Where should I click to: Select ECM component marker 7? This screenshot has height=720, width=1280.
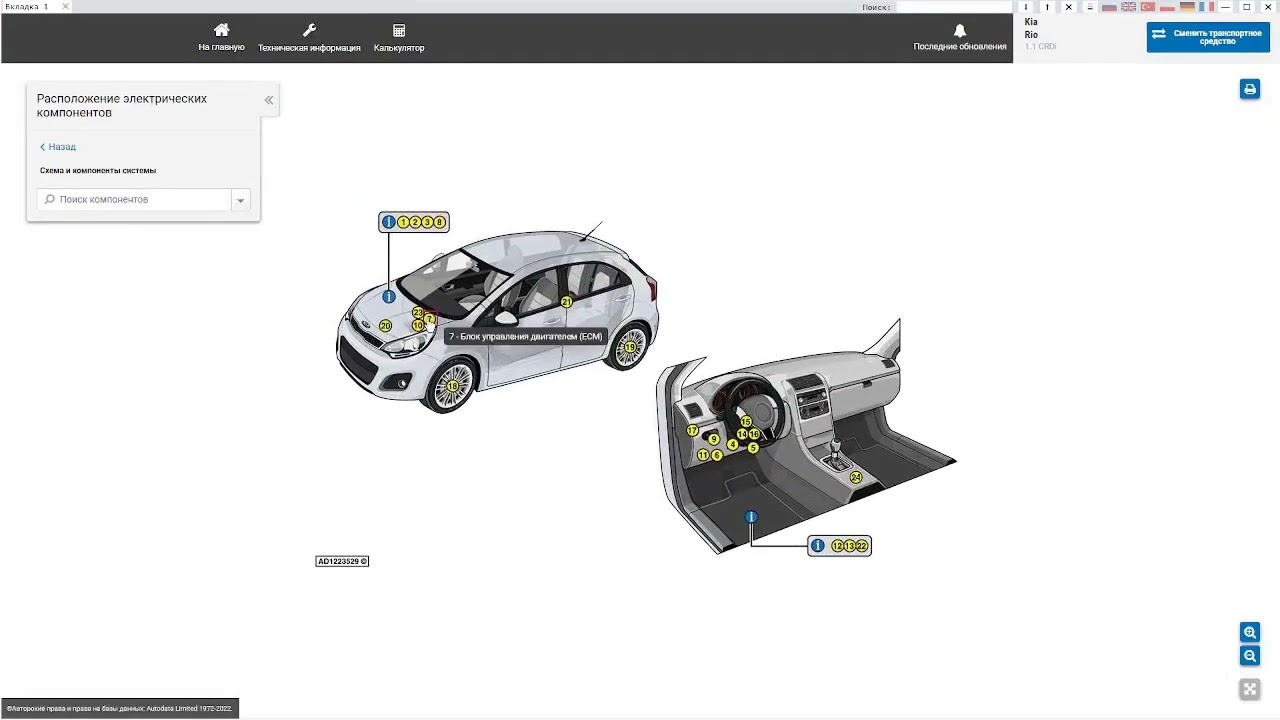pyautogui.click(x=429, y=319)
